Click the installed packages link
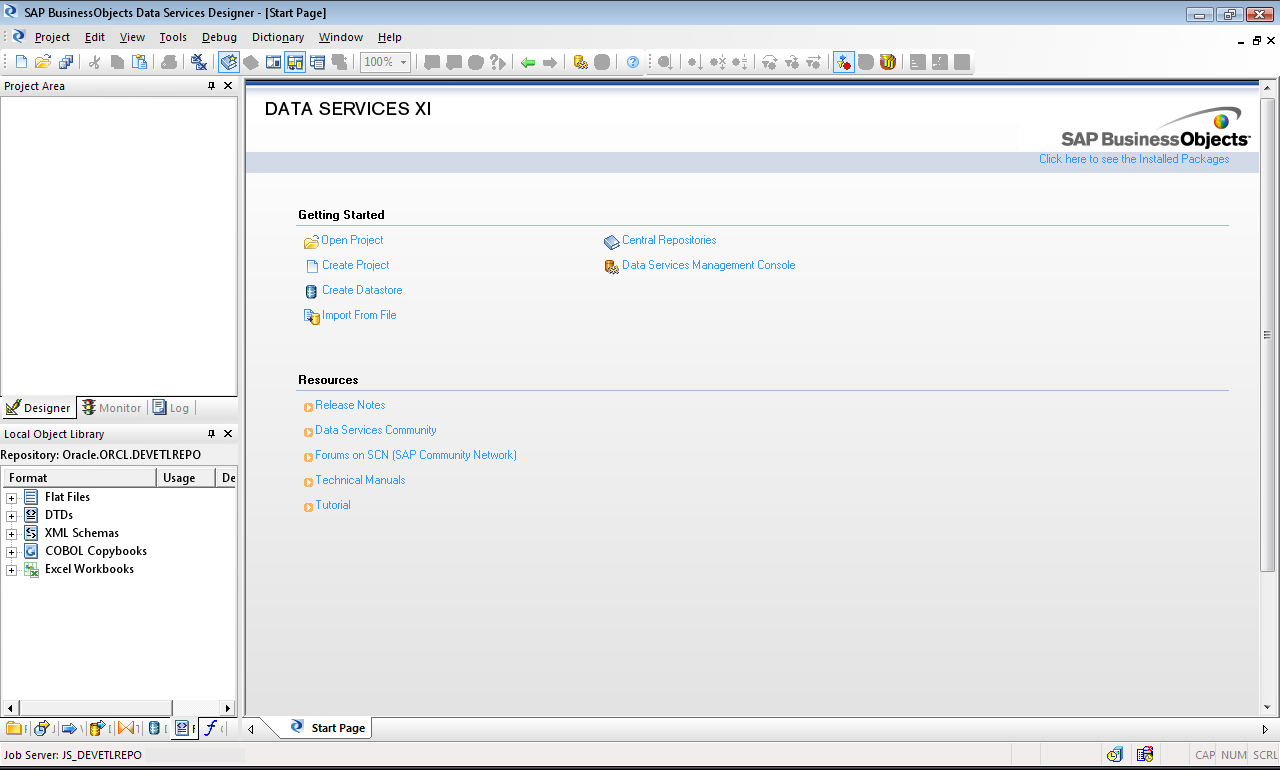This screenshot has width=1280, height=770. (1134, 159)
